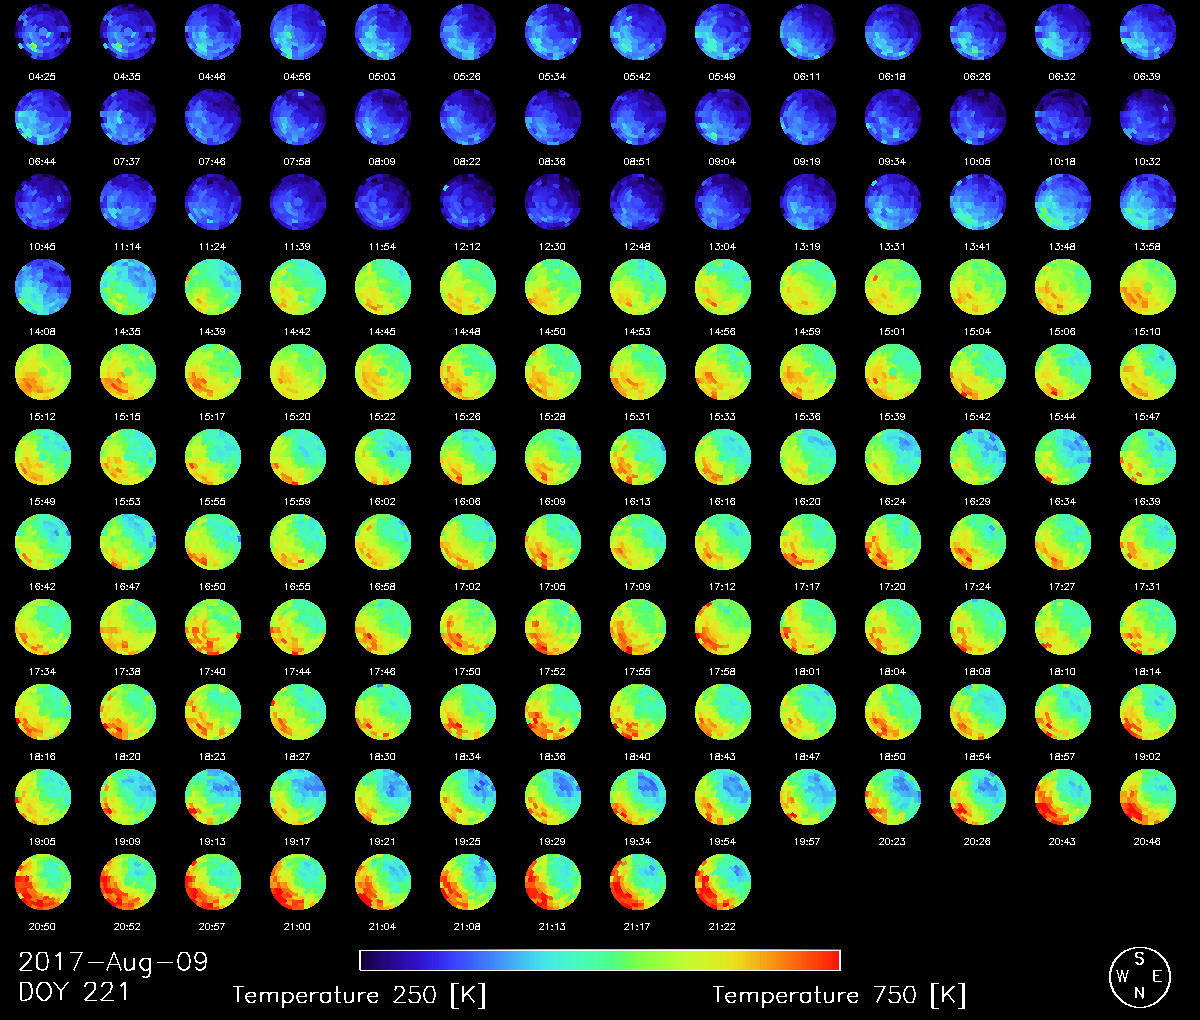This screenshot has width=1200, height=1020.
Task: Click the '21:17' time label
Action: 637,927
